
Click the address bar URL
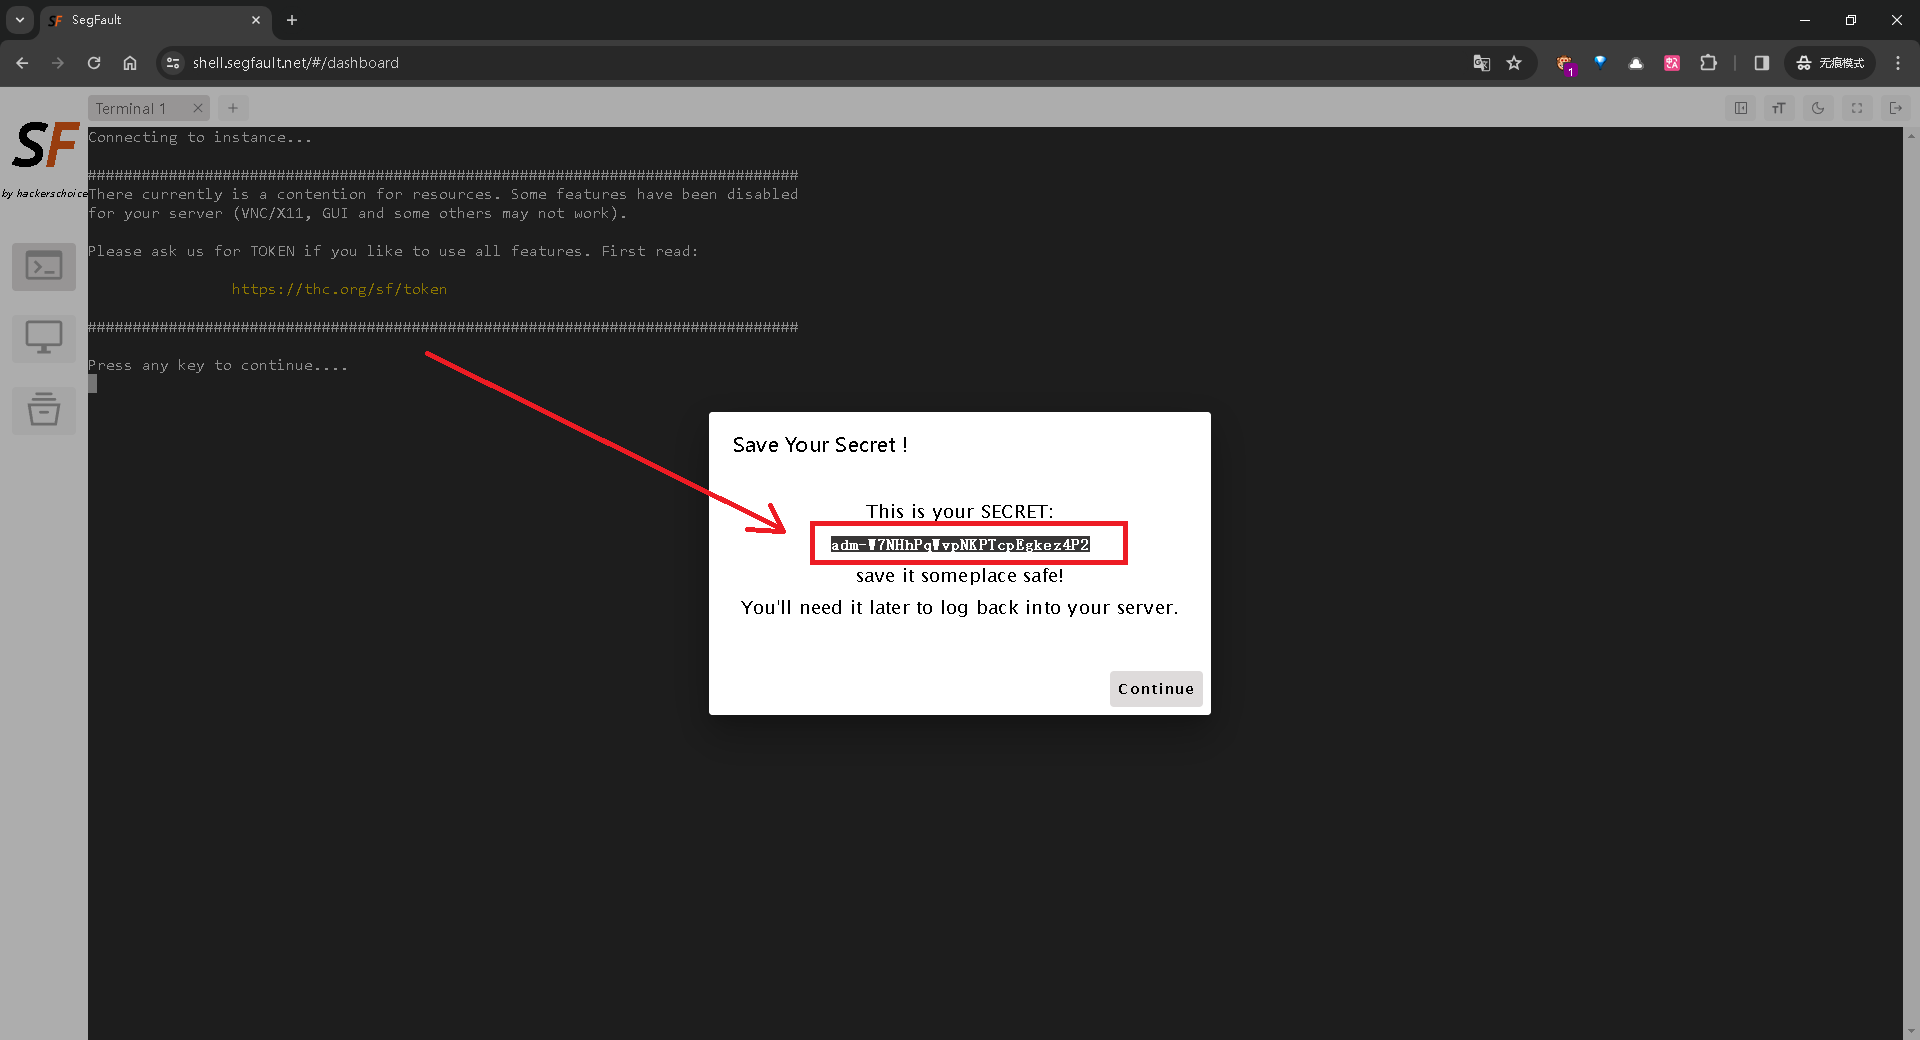pyautogui.click(x=296, y=63)
